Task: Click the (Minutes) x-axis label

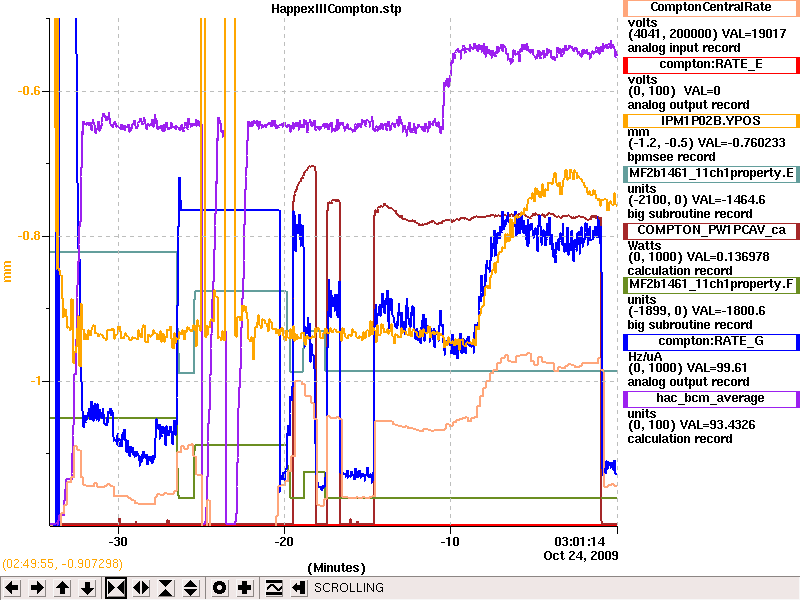Action: point(336,568)
